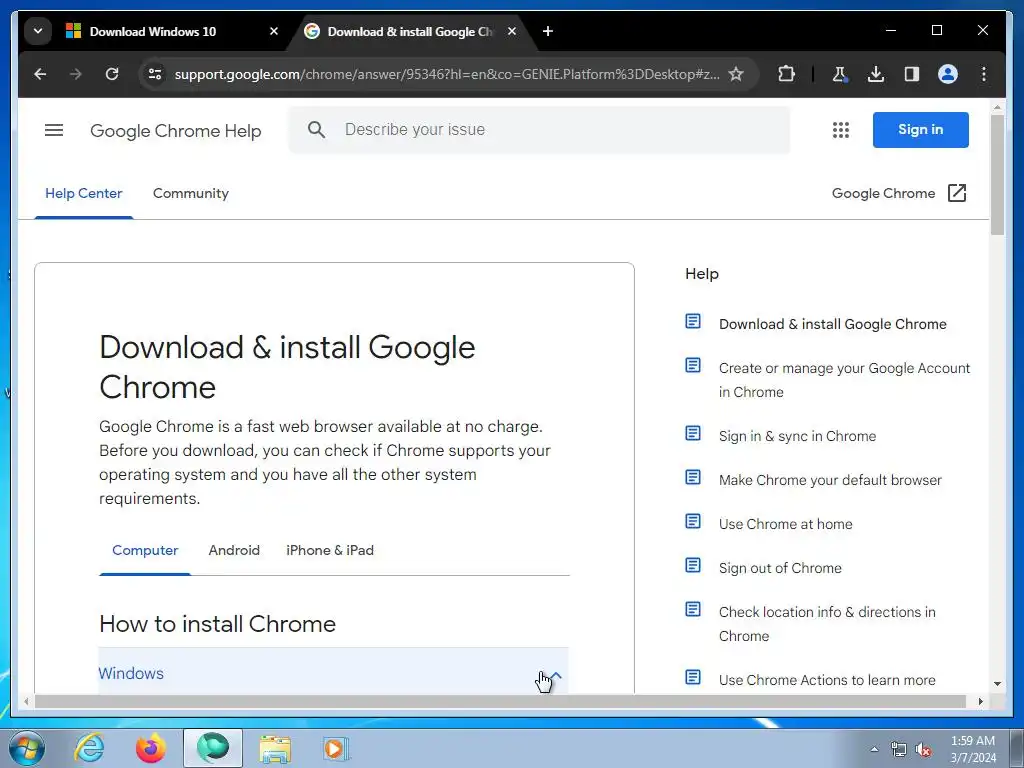Click article icon beside Make Chrome your default
Image resolution: width=1024 pixels, height=768 pixels.
(x=693, y=477)
